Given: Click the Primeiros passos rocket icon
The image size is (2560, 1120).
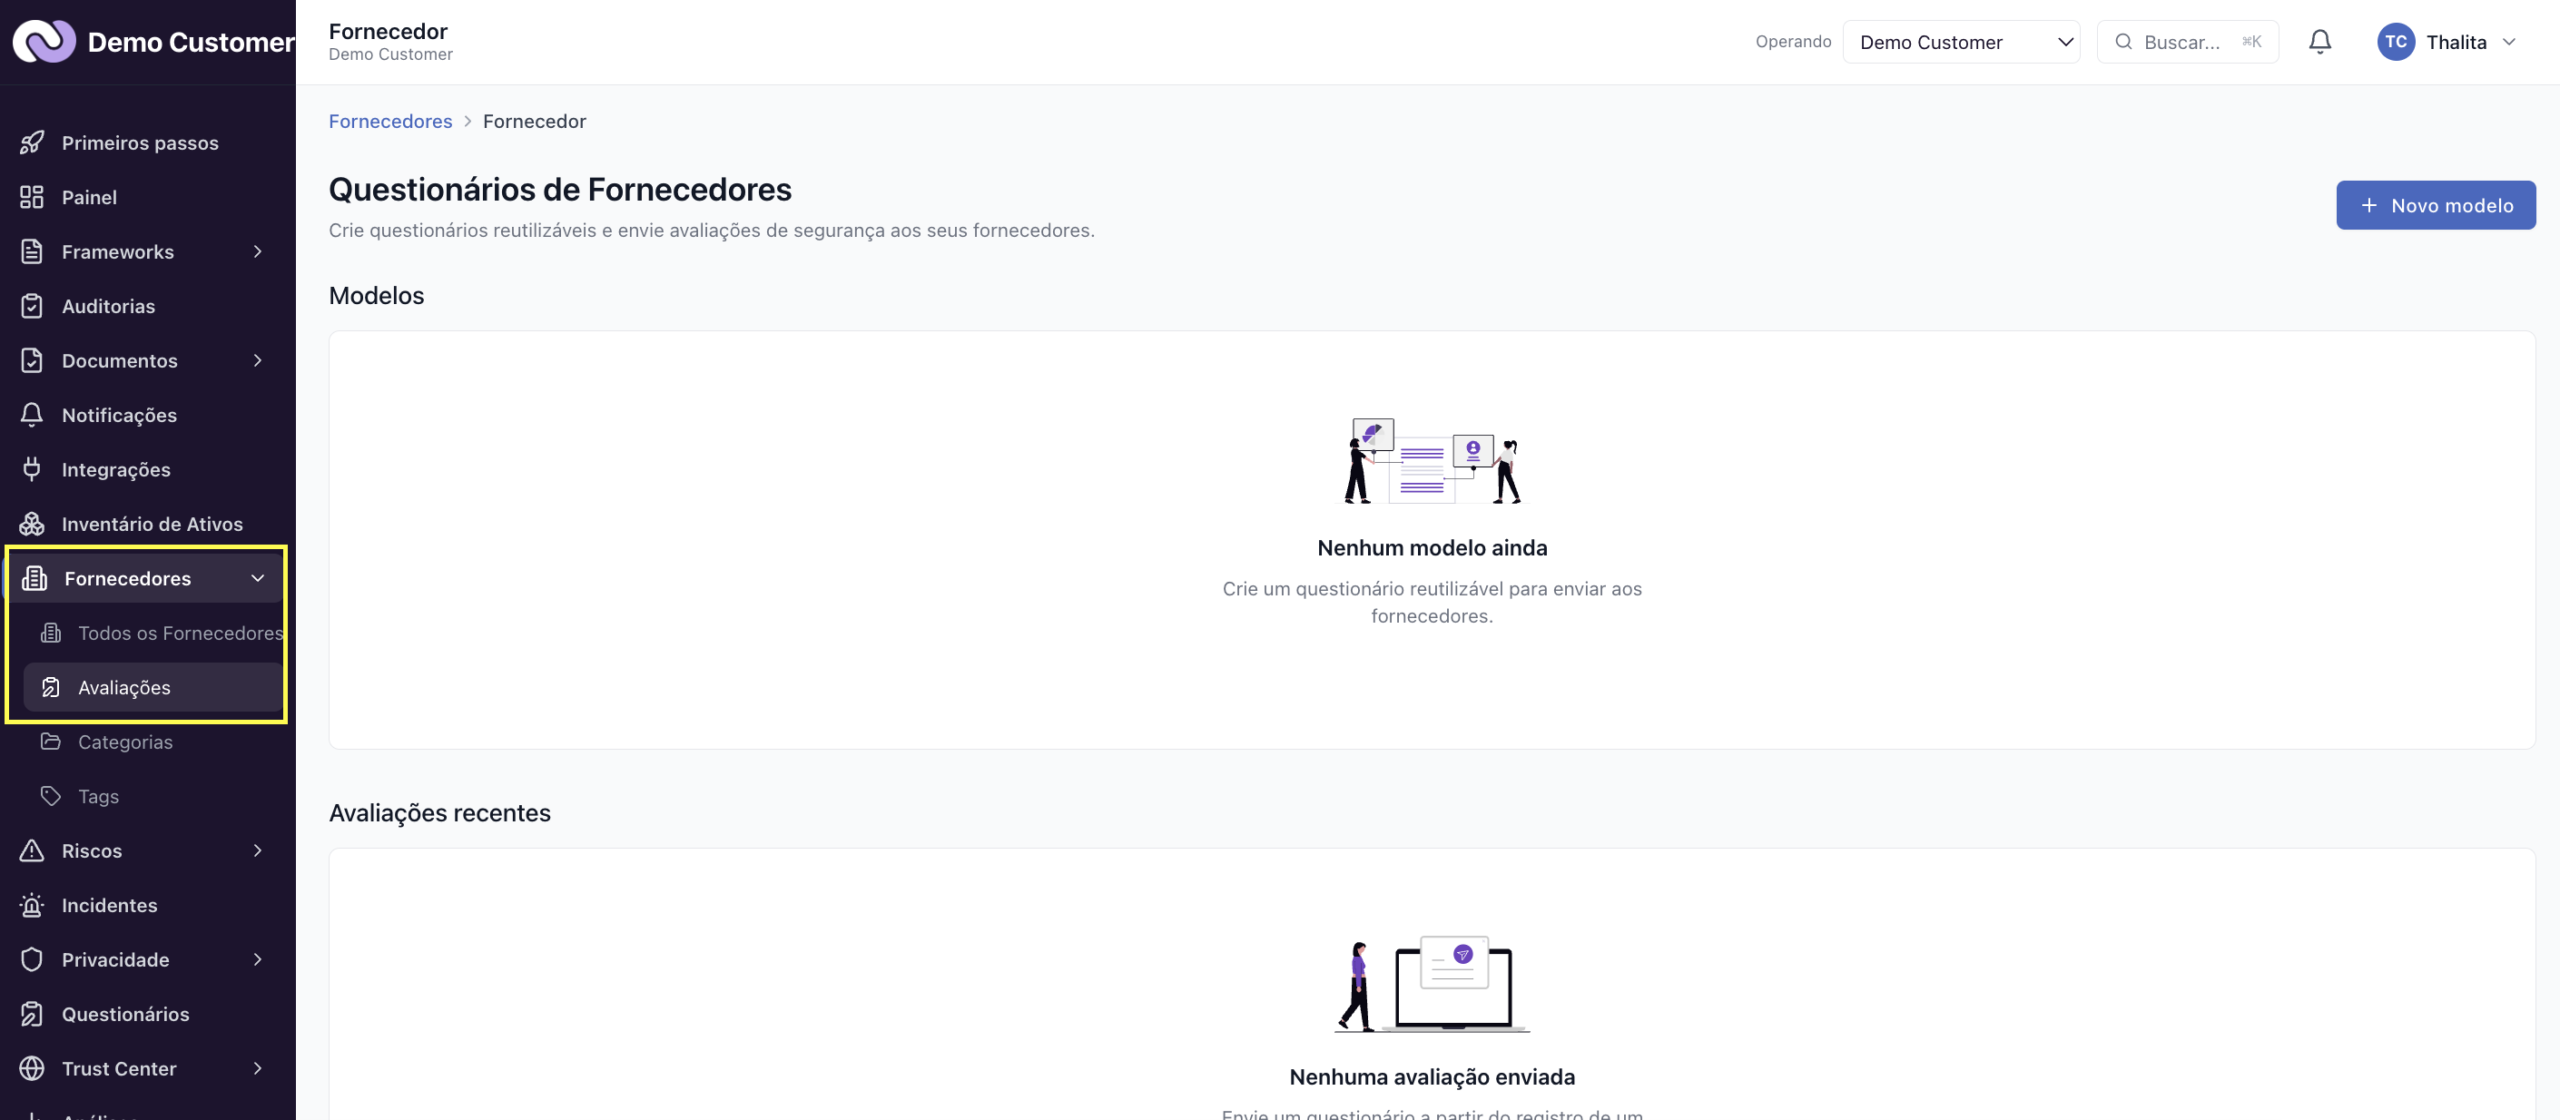Looking at the screenshot, I should [x=32, y=142].
